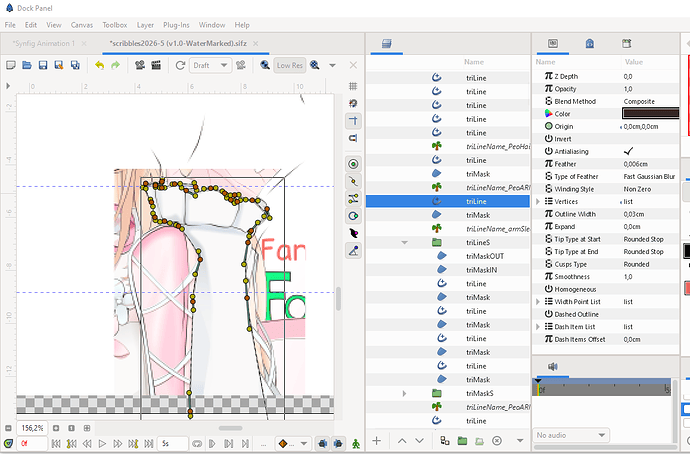Screen dimensions: 690x454
Task: Toggle snap-to-guides magnet icon
Action: tap(353, 138)
